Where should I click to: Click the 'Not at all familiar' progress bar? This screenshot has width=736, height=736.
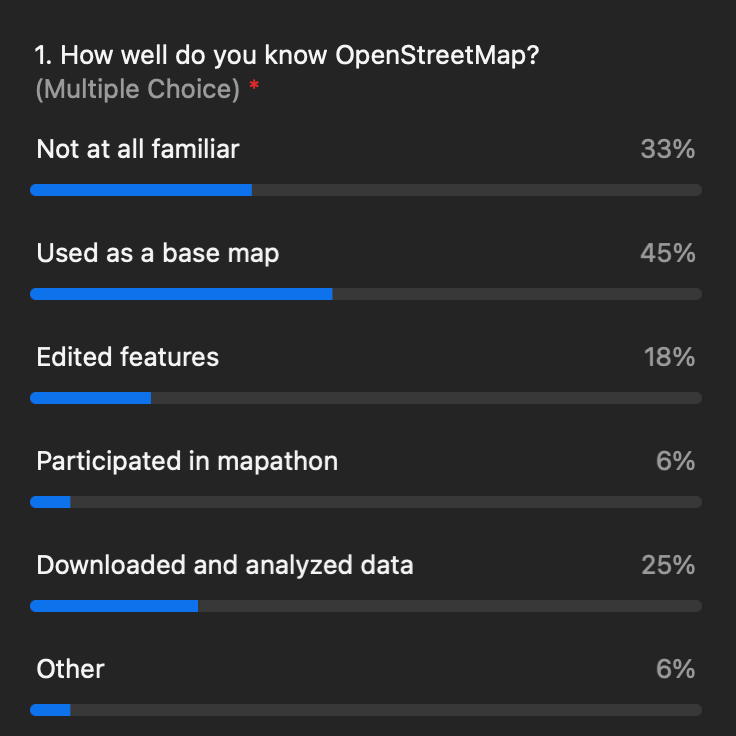pos(366,190)
